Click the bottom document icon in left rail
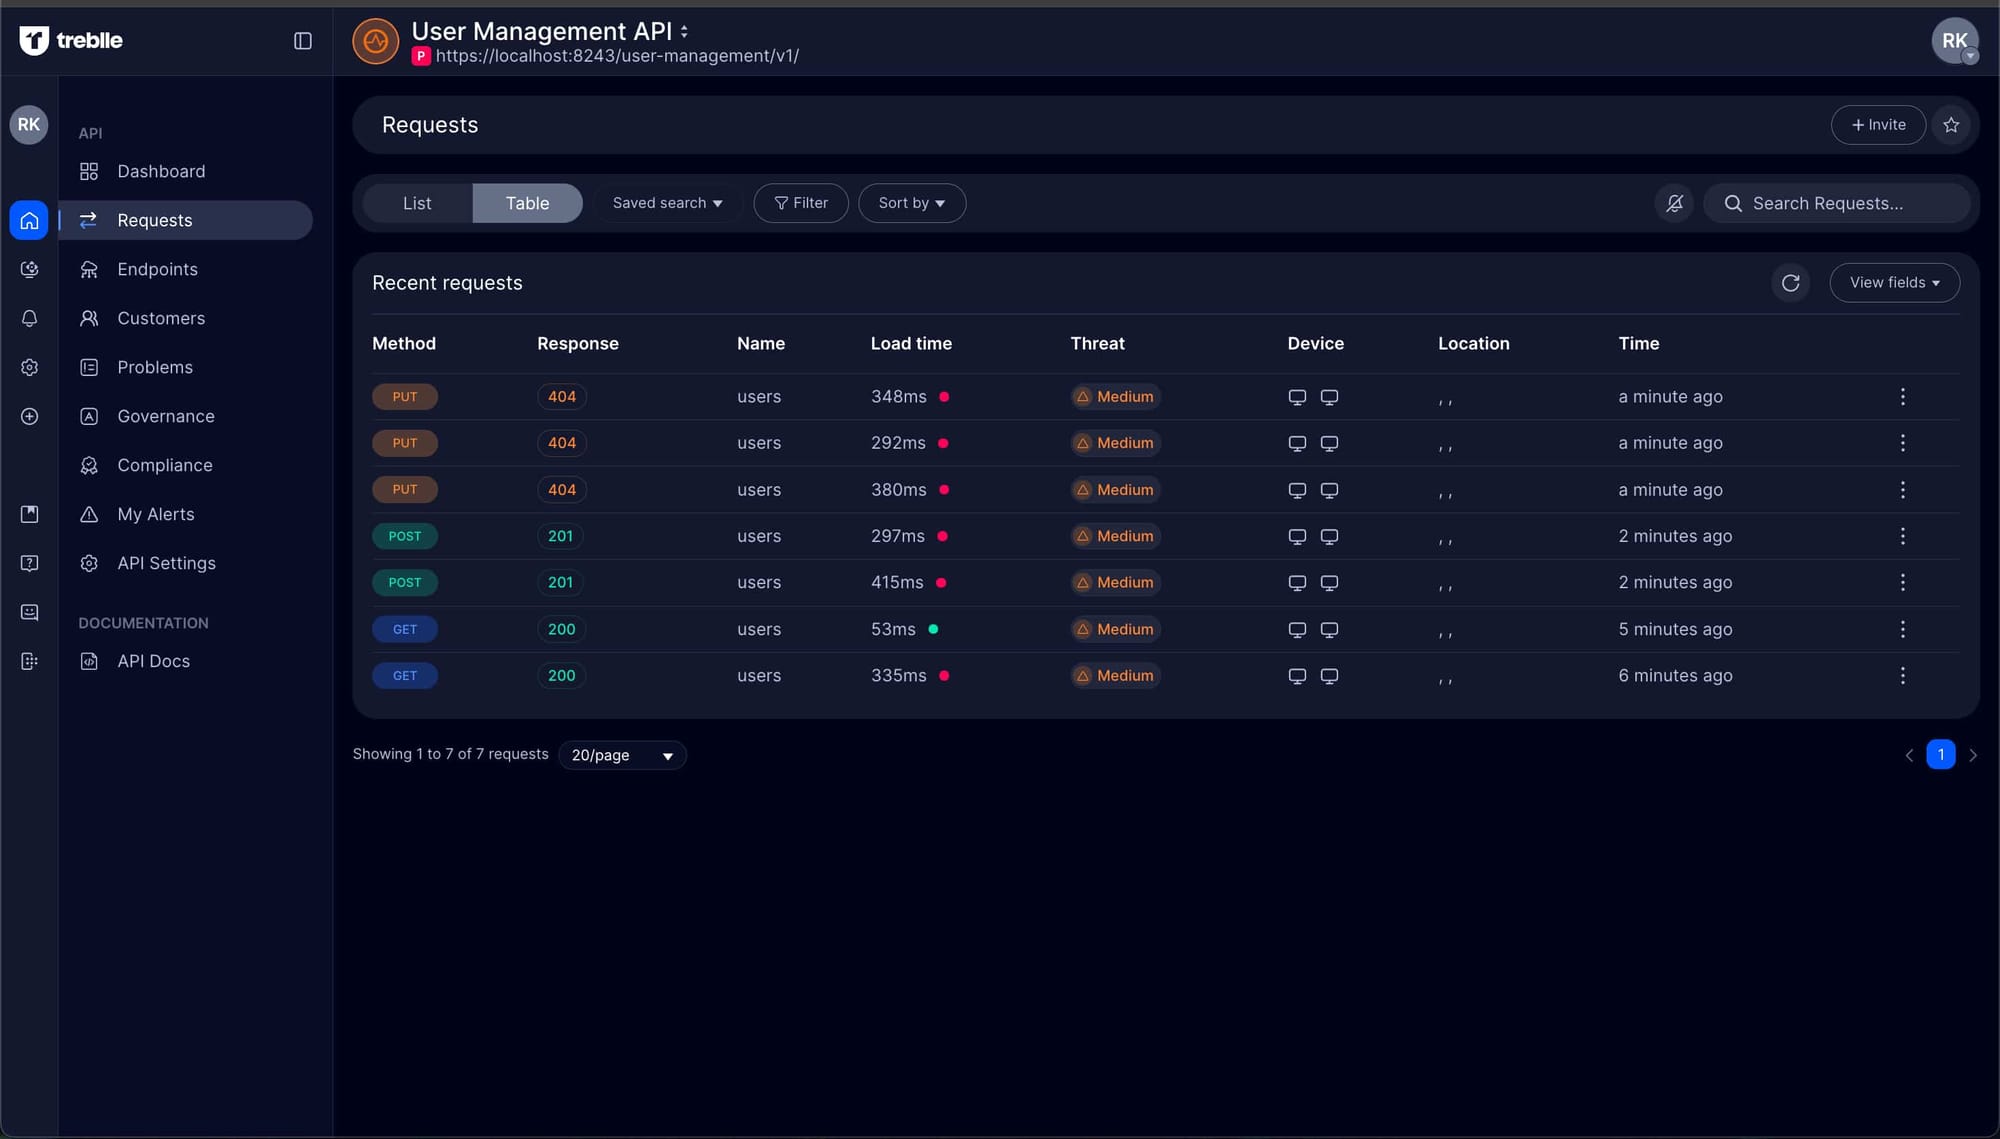Image resolution: width=2000 pixels, height=1139 pixels. tap(29, 661)
